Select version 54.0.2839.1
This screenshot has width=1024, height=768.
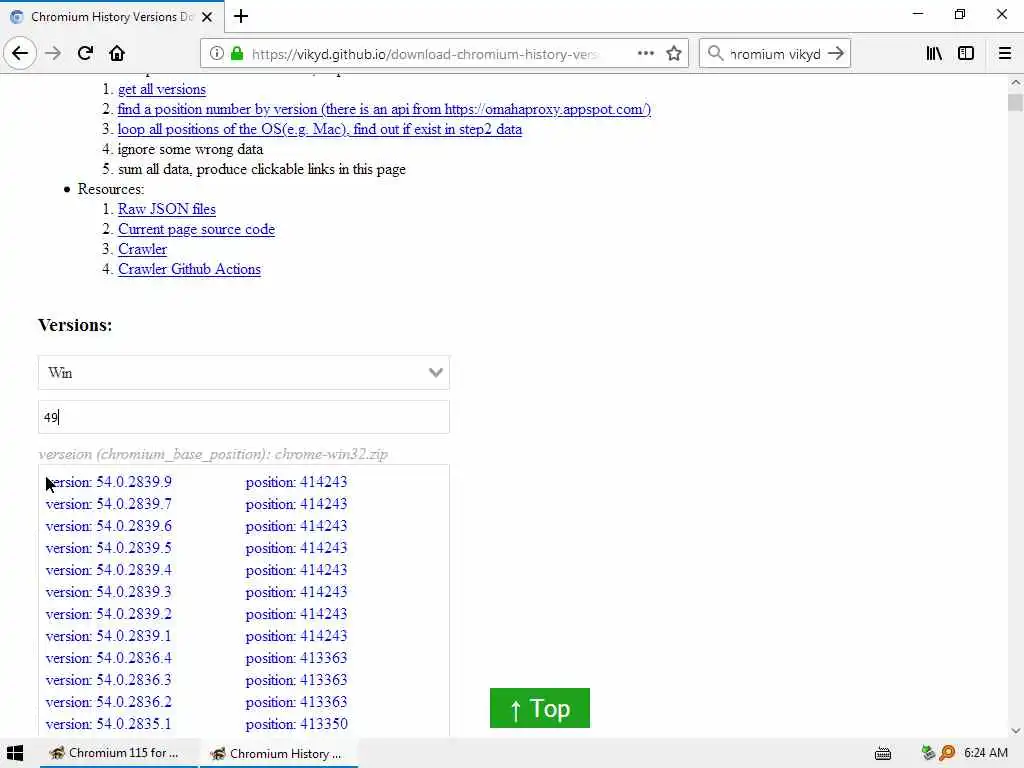(x=109, y=636)
